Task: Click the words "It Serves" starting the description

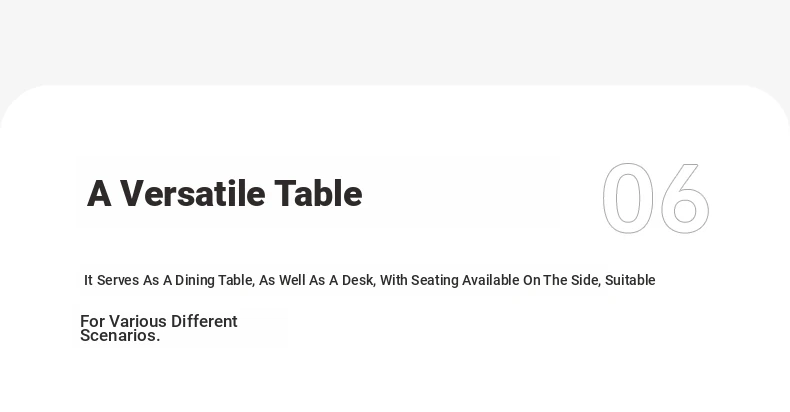Action: pyautogui.click(x=111, y=280)
